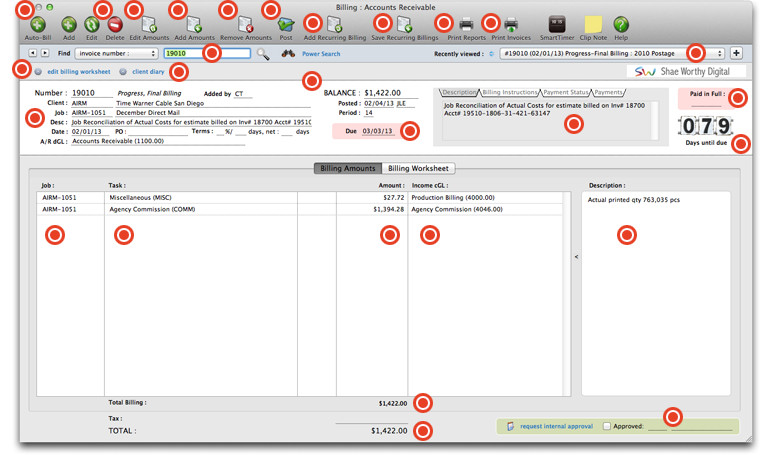
Task: Switch to the Billing Worksheet tab
Action: pyautogui.click(x=418, y=168)
